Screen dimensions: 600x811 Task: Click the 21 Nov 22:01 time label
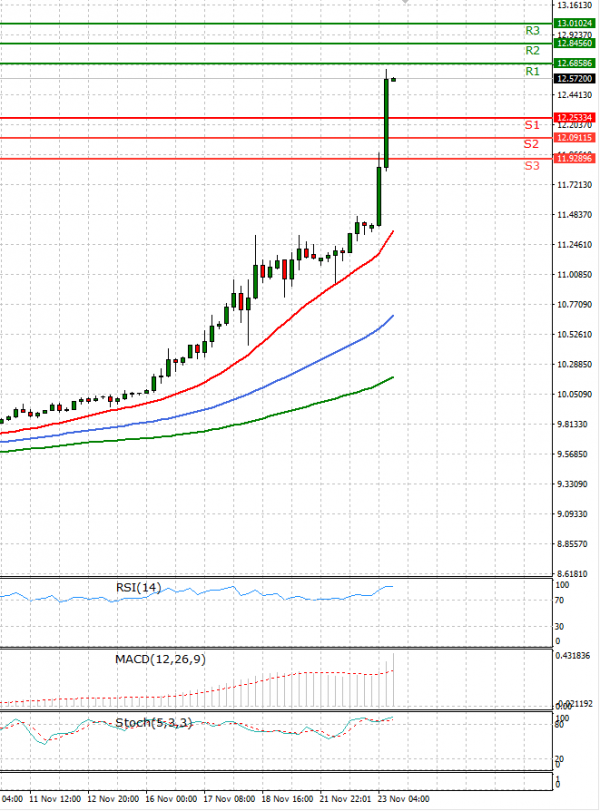click(345, 799)
